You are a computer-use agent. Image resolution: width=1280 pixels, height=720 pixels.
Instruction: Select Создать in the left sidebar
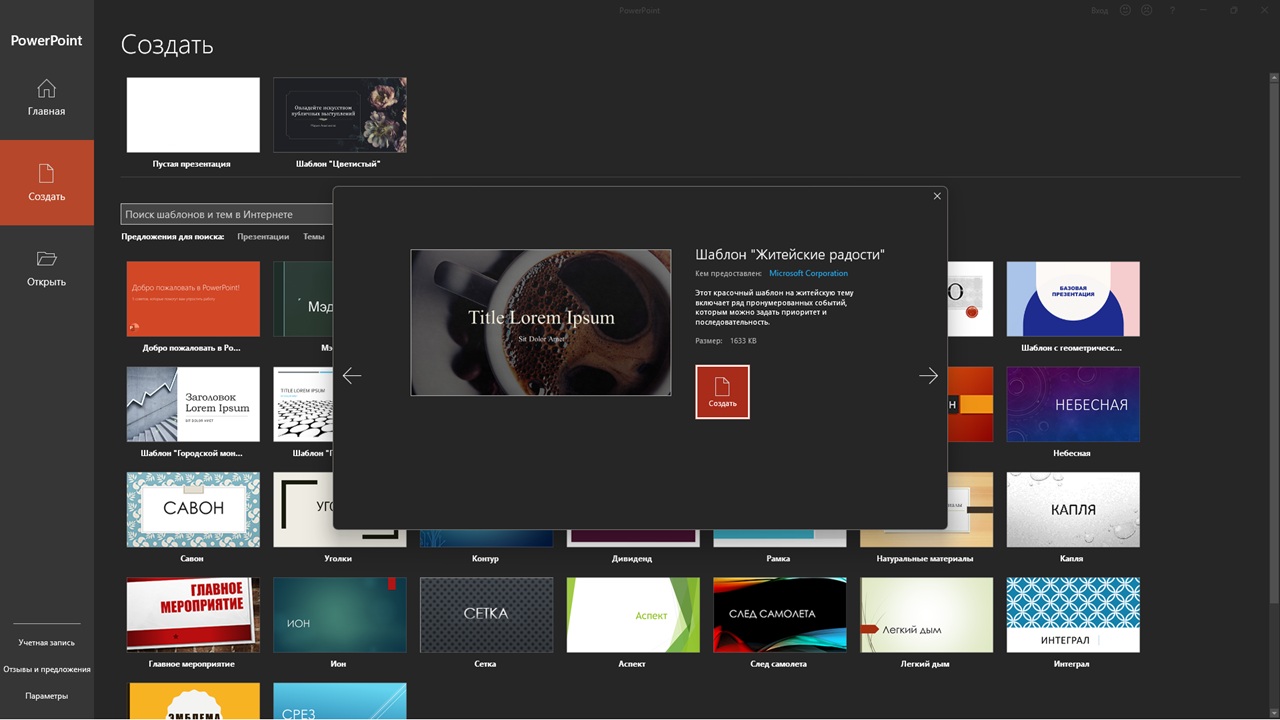point(46,182)
